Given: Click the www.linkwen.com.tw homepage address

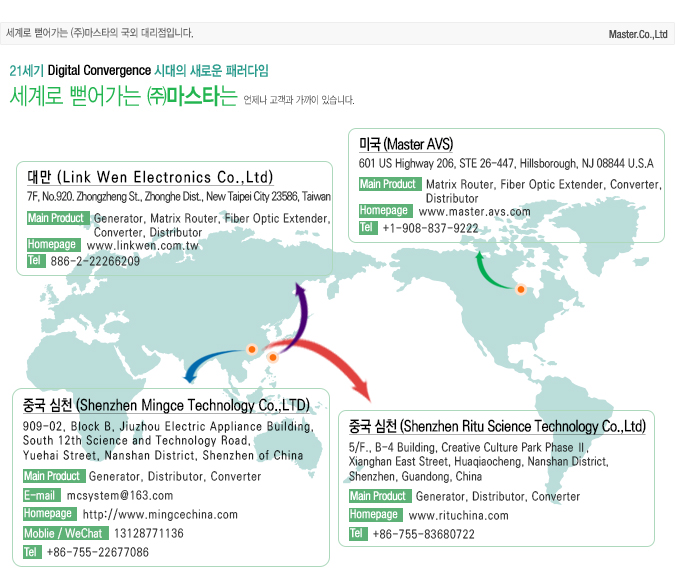Looking at the screenshot, I should coord(142,245).
